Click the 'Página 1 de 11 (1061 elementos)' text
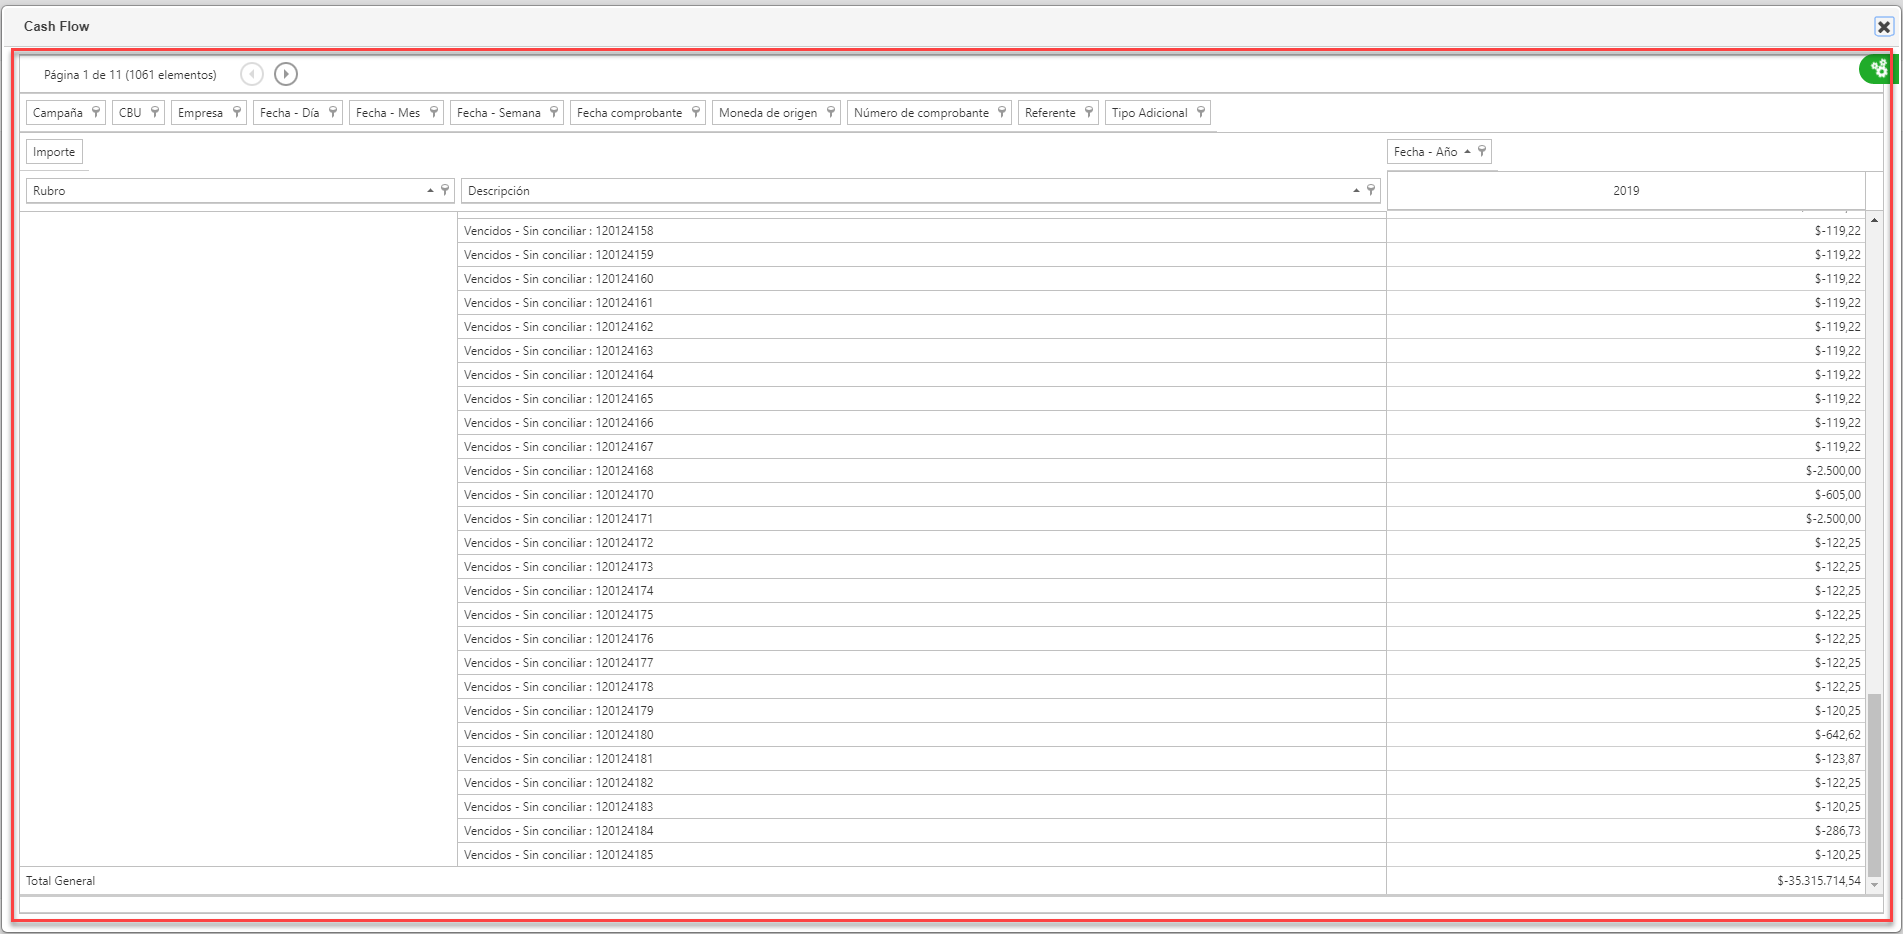 coord(130,75)
